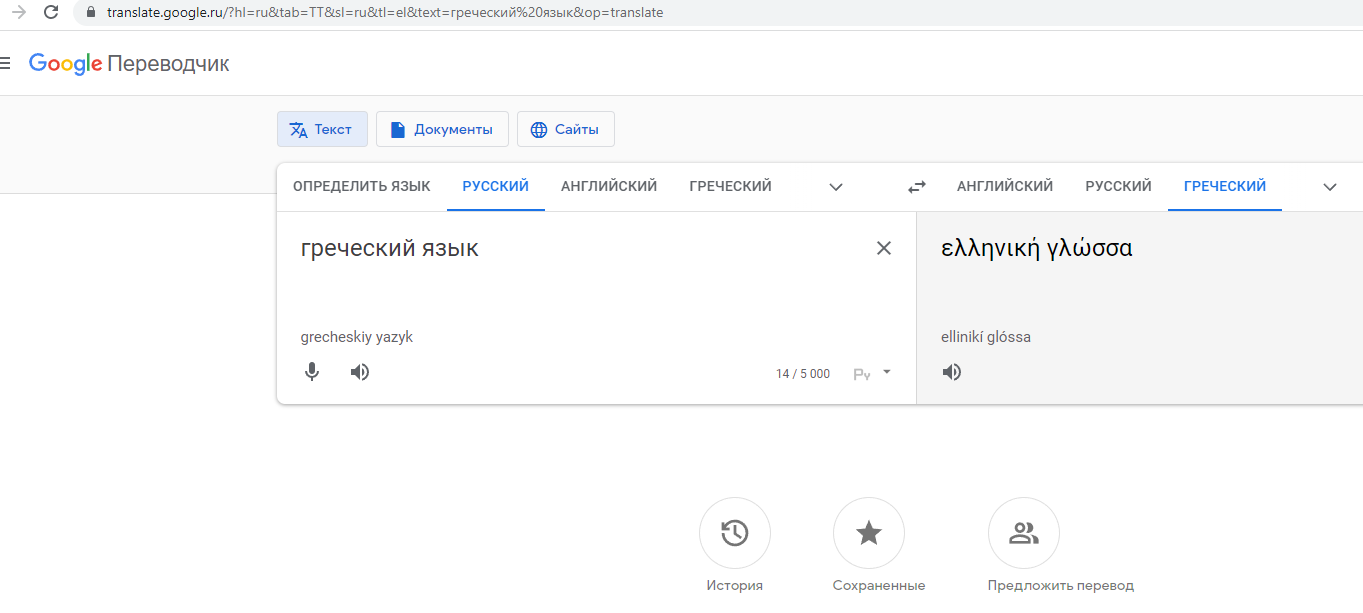
Task: Reload the page in browser
Action: [51, 13]
